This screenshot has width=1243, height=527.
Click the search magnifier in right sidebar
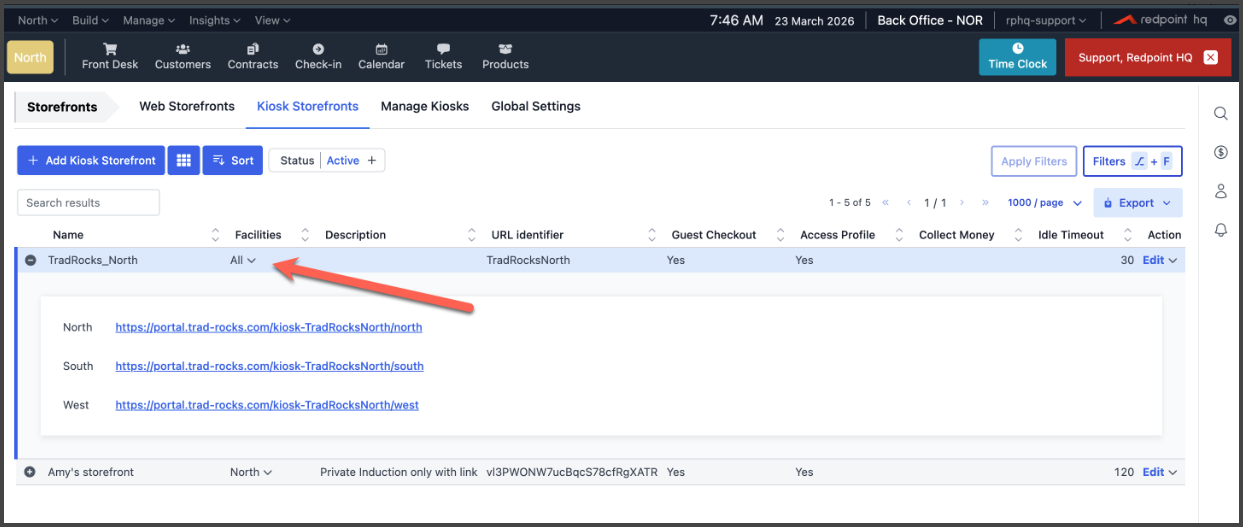click(1220, 113)
